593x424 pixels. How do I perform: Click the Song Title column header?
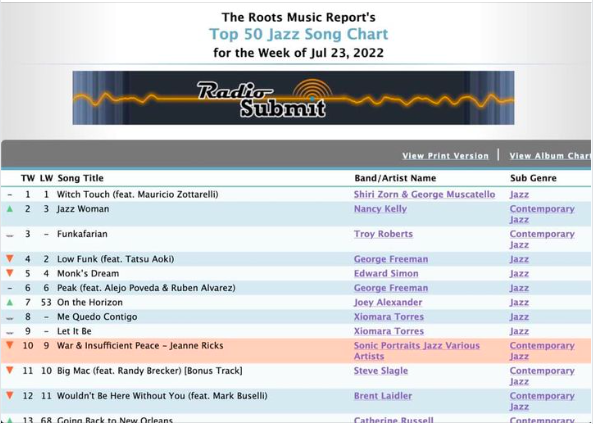tap(80, 178)
